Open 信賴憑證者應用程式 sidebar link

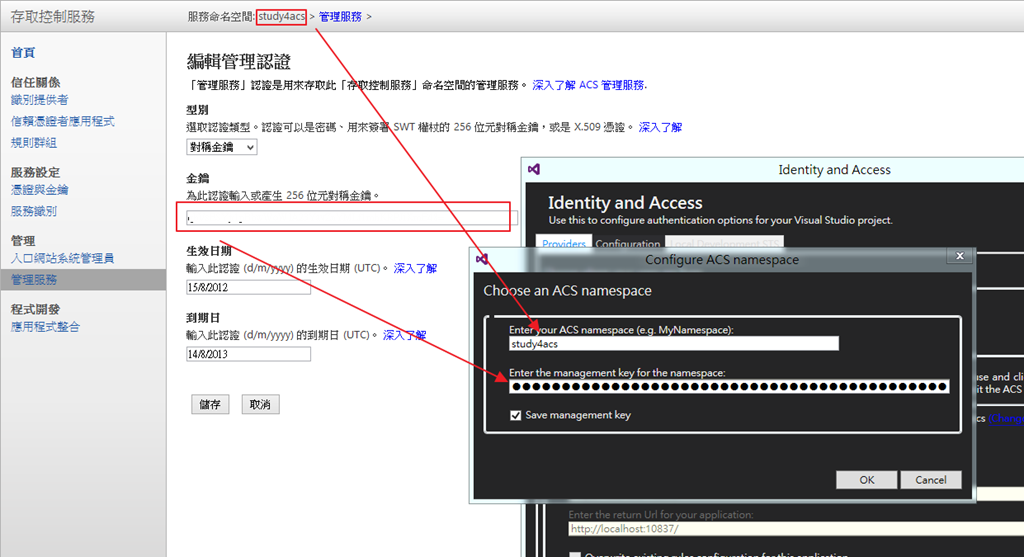[63, 121]
